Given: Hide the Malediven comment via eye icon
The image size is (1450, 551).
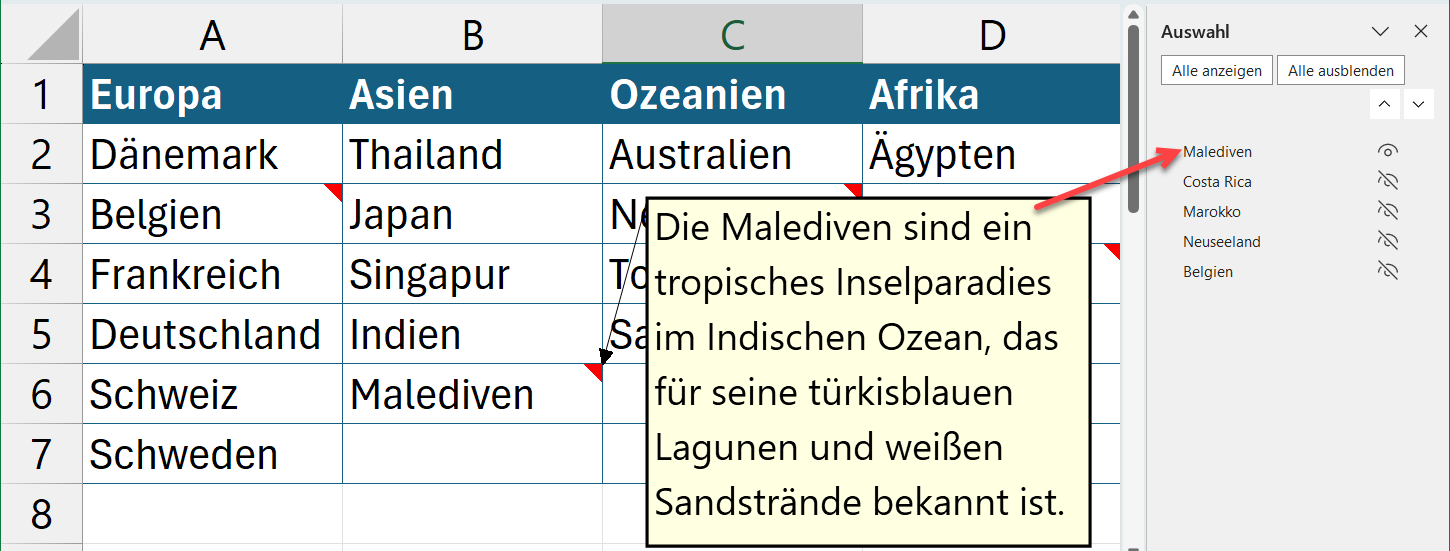Looking at the screenshot, I should click(1387, 152).
